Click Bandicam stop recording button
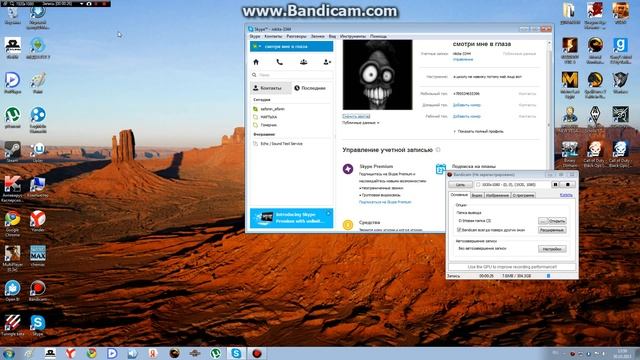The image size is (640, 360). (x=568, y=184)
